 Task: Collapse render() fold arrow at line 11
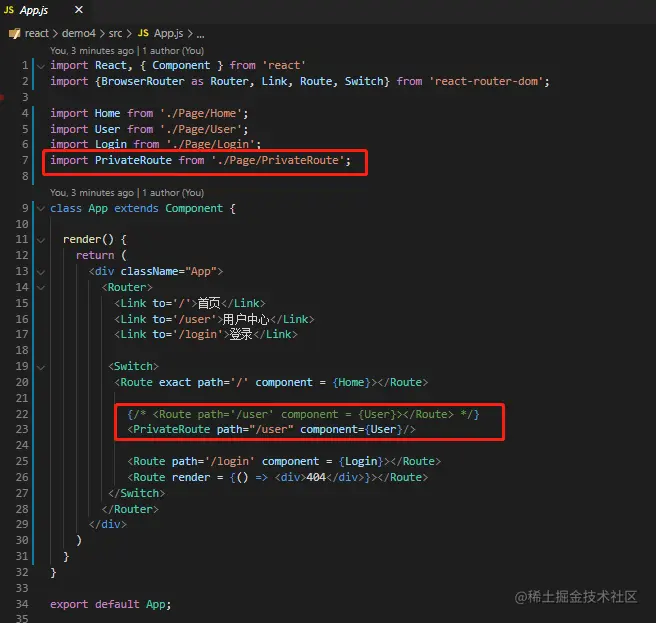[x=41, y=240]
